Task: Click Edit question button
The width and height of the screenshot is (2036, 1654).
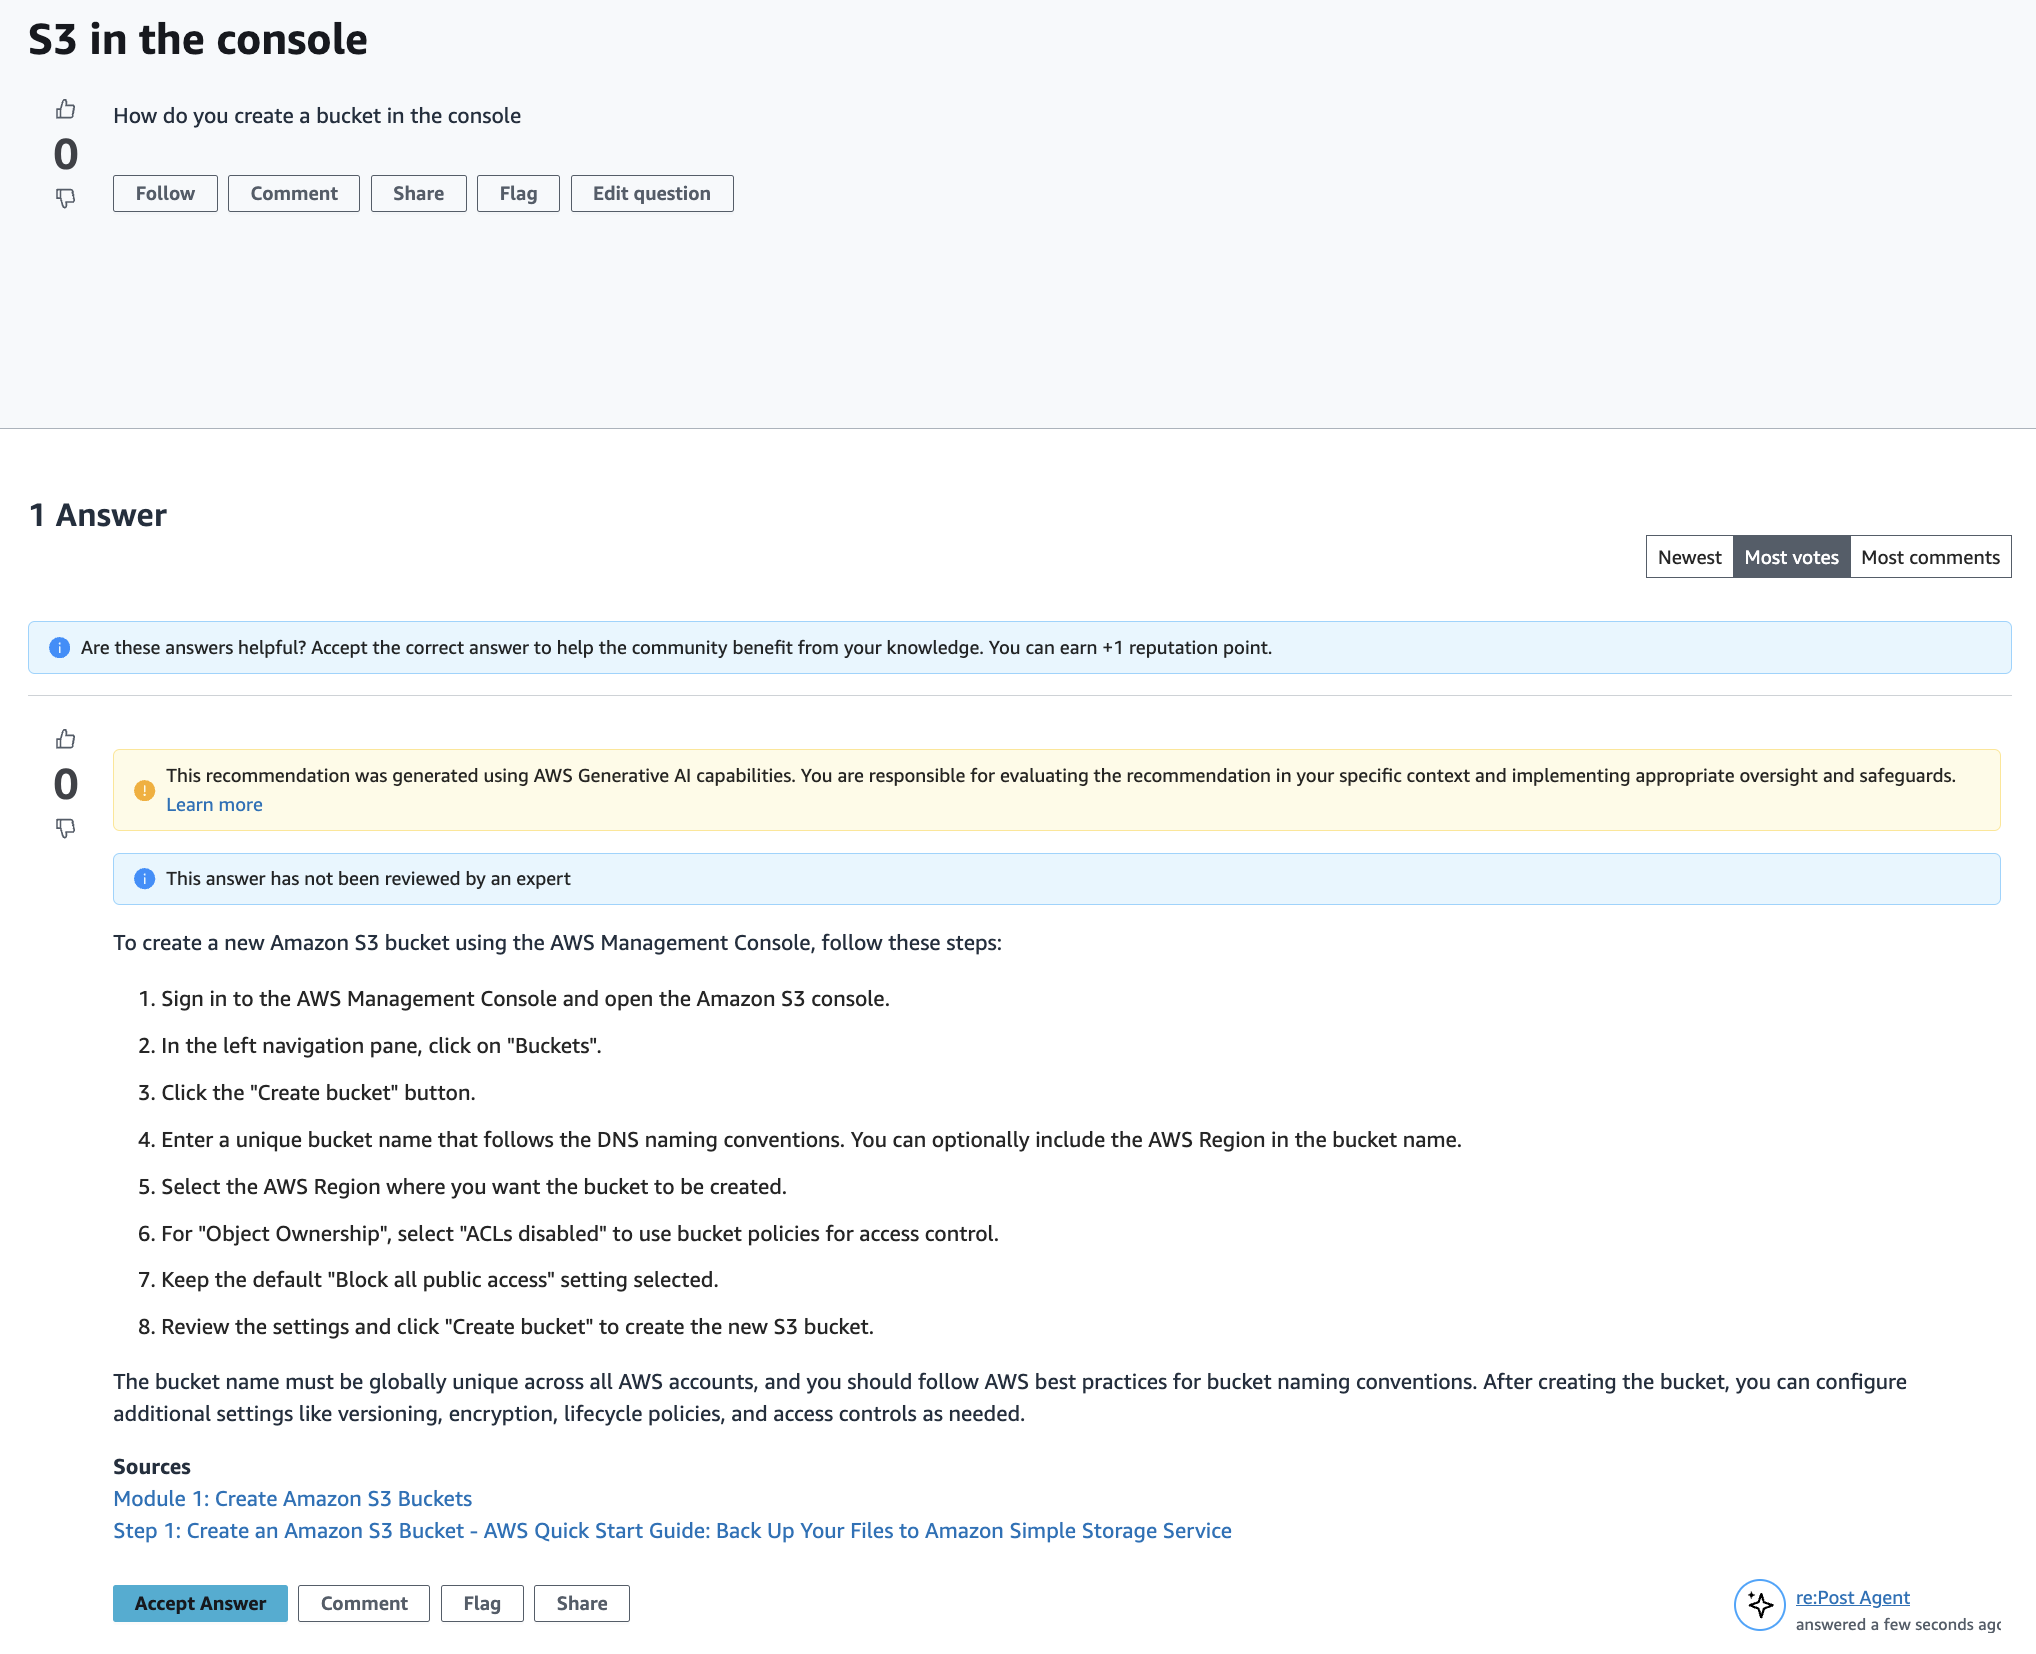Action: click(652, 193)
